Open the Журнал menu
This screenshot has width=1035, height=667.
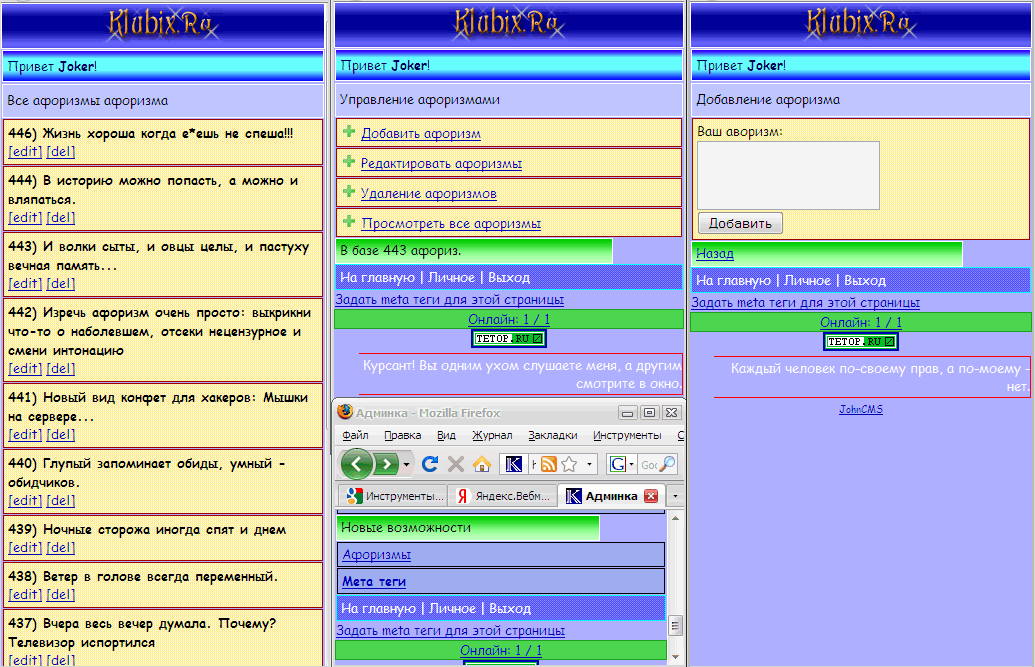point(492,435)
